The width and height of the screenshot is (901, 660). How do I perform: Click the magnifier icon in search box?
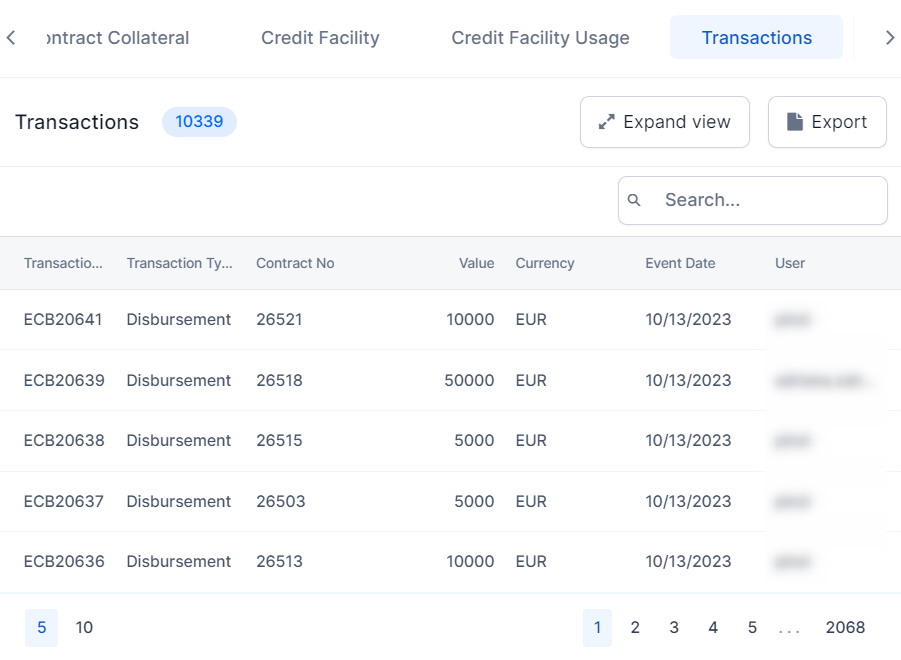pos(634,201)
